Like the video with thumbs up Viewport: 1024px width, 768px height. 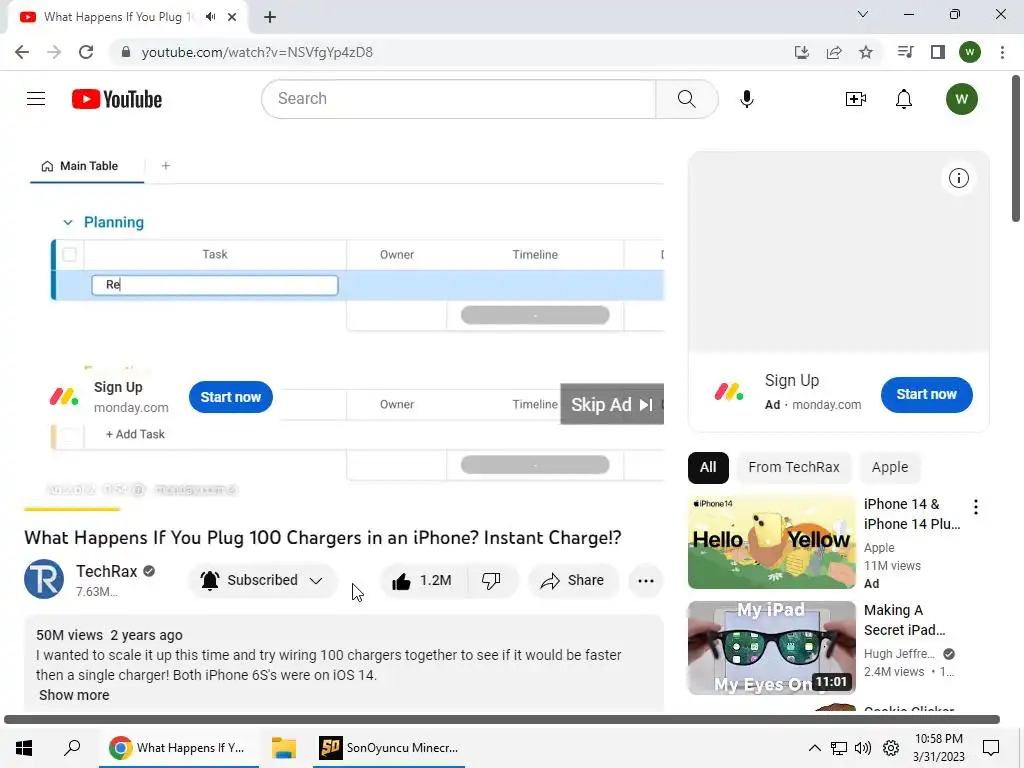pos(423,581)
